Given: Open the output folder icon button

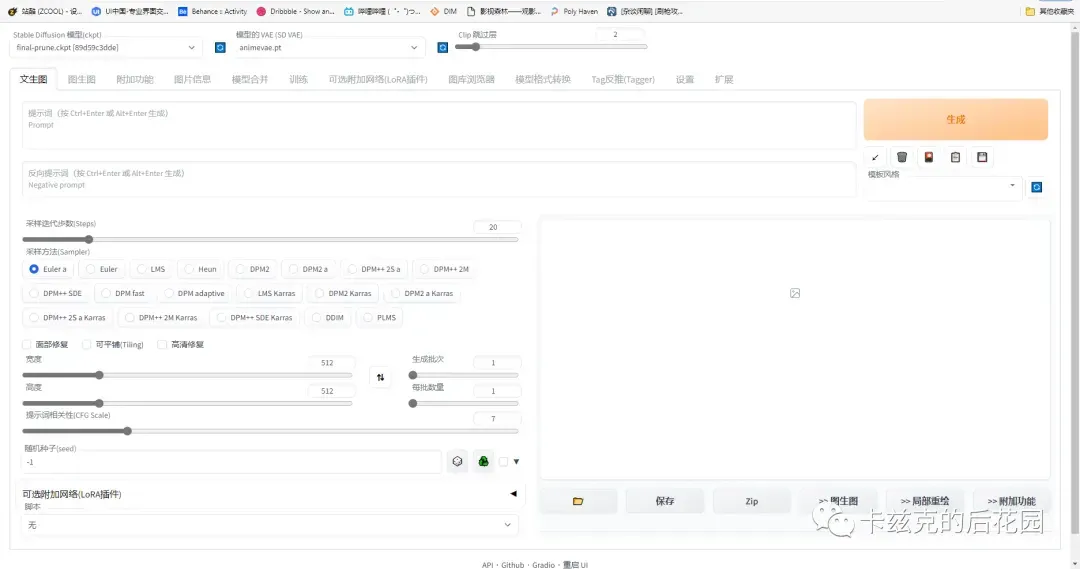Looking at the screenshot, I should [578, 501].
